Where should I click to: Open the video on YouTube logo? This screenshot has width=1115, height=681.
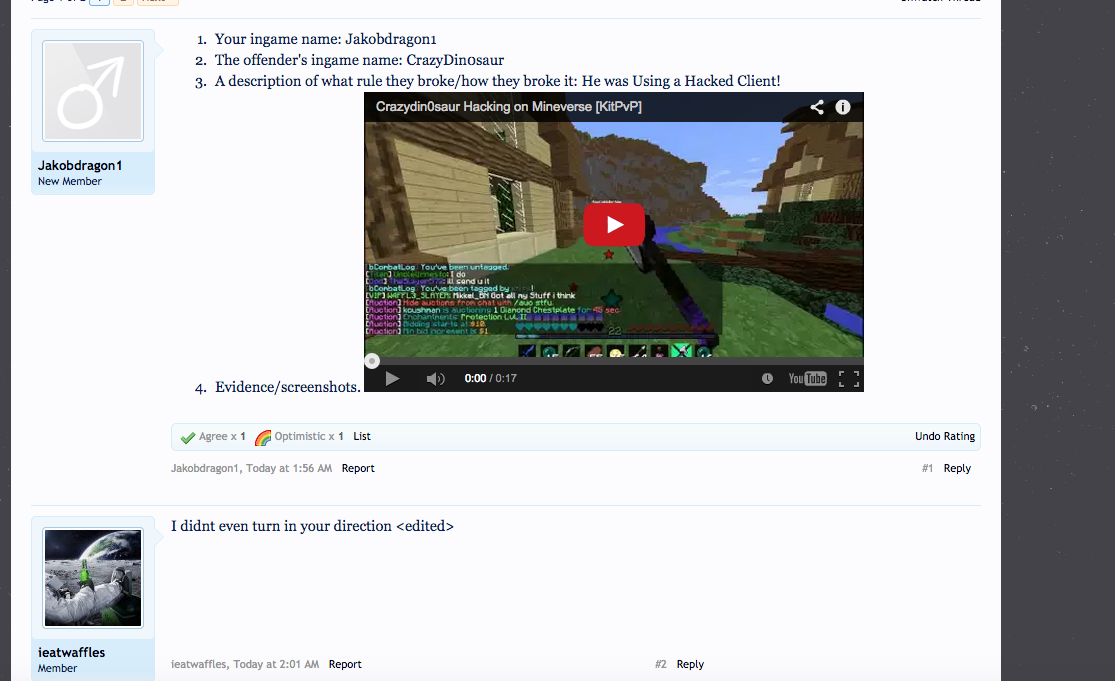[x=807, y=378]
